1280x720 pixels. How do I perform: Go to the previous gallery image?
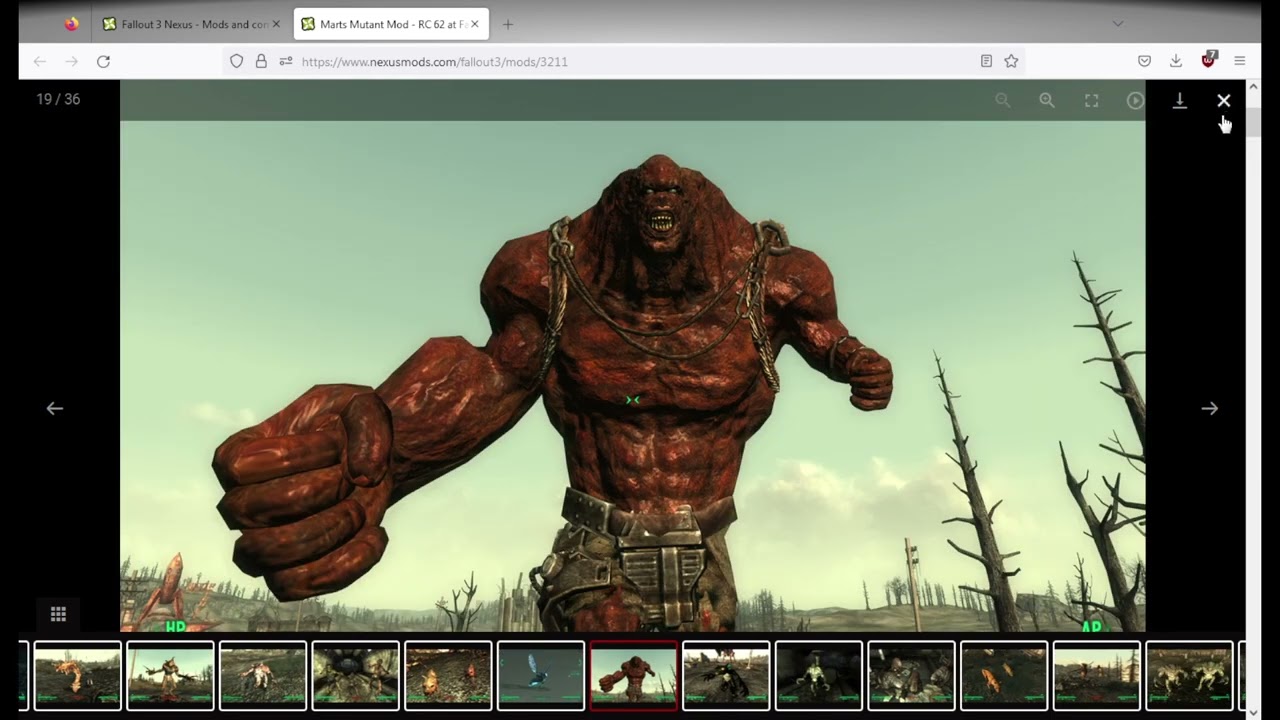pos(55,408)
